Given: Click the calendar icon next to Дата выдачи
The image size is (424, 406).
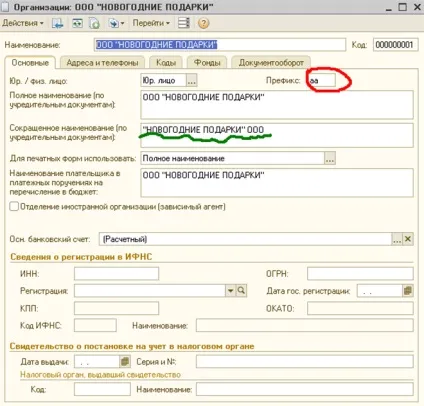Looking at the screenshot, I should [x=124, y=361].
